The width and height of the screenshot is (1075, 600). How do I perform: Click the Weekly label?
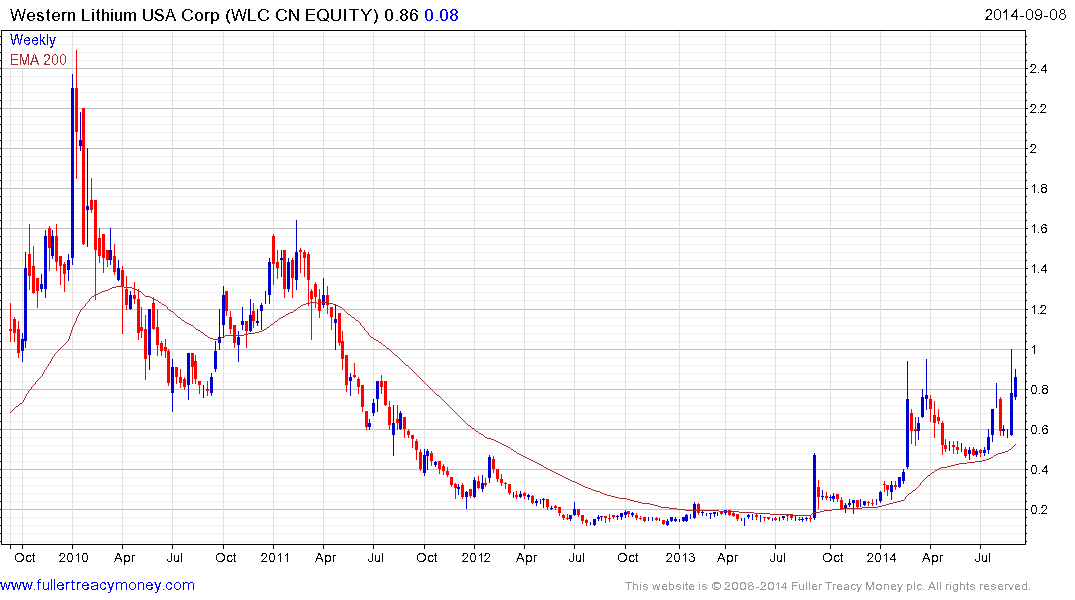[x=33, y=40]
